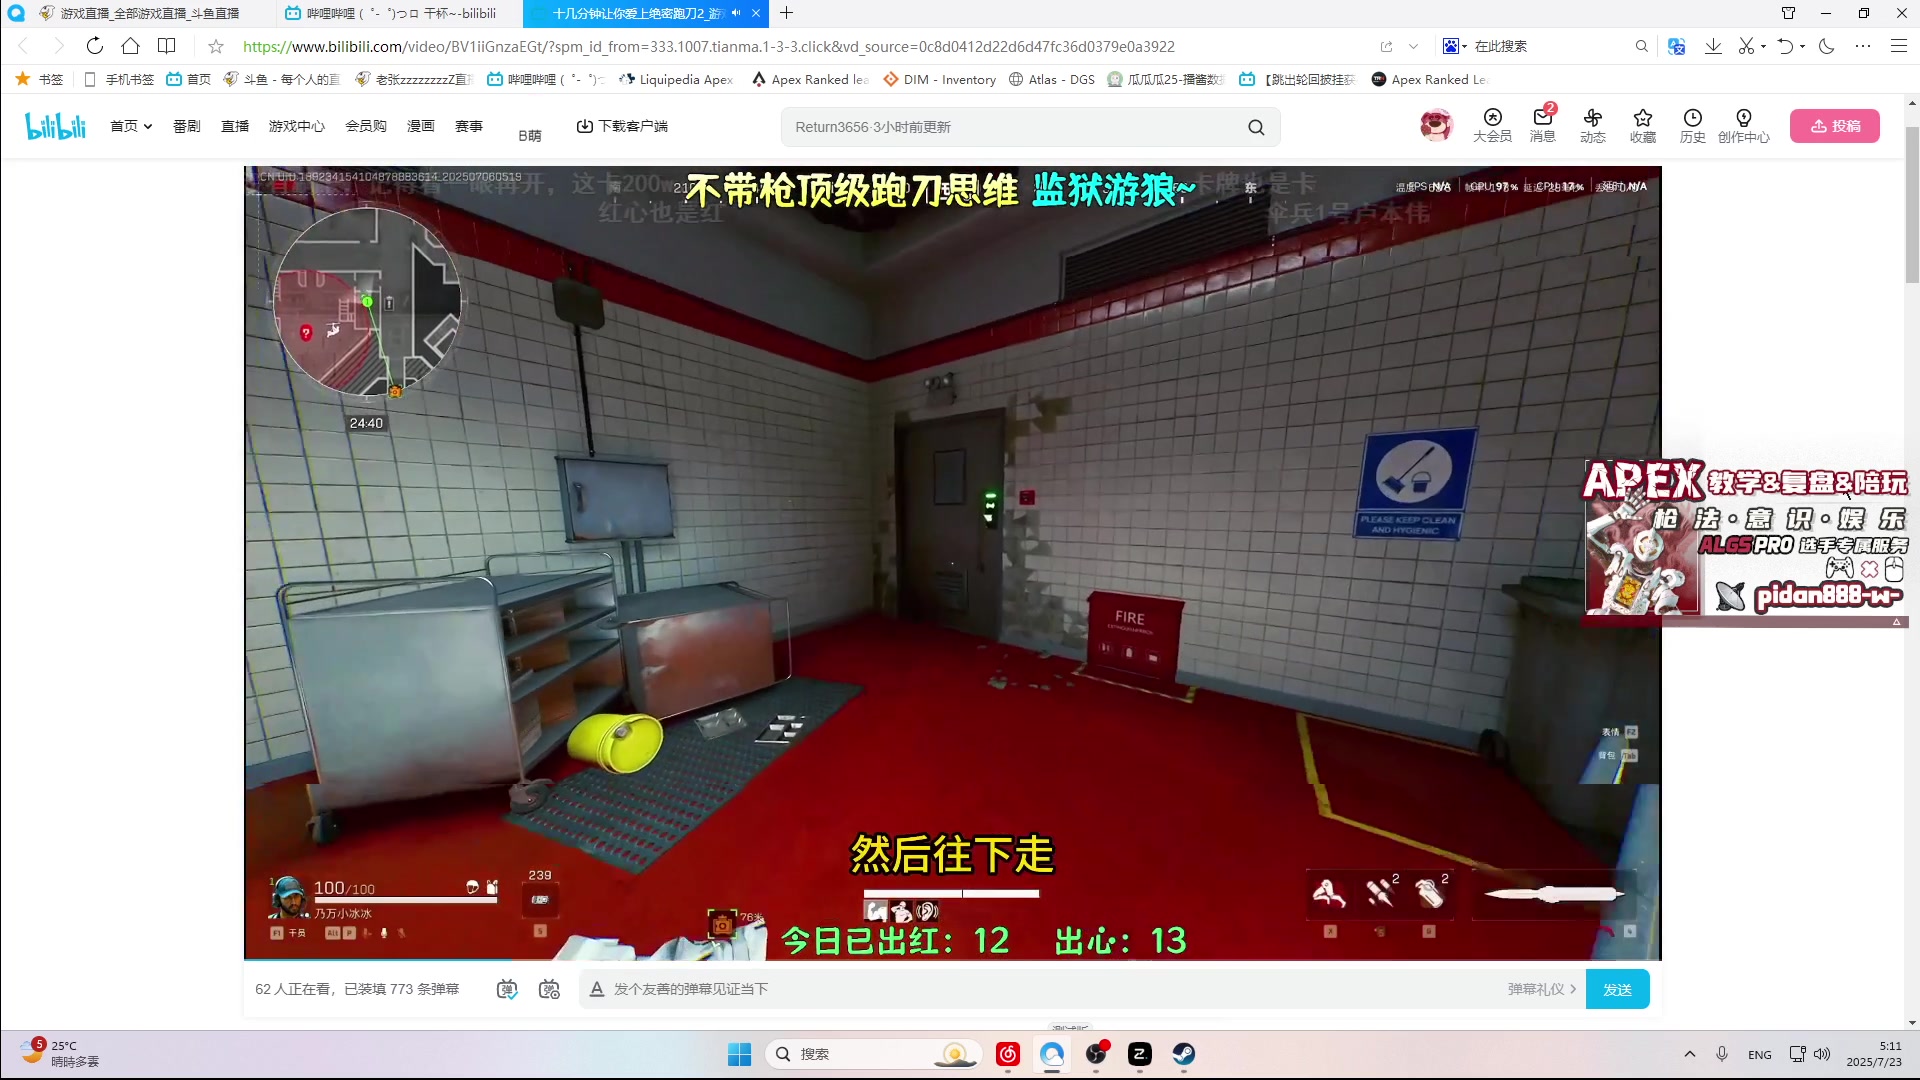The width and height of the screenshot is (1920, 1080).
Task: Click the browser 在此搜索 search box
Action: 1550,46
